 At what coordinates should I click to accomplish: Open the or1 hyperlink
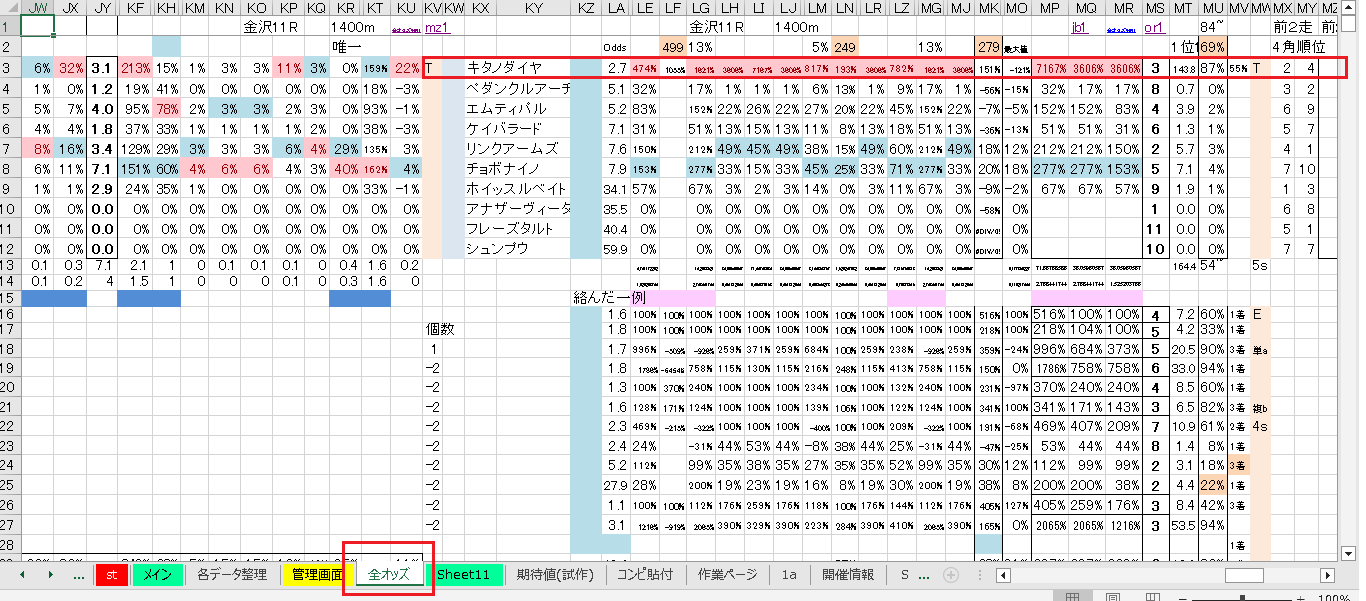(1153, 28)
